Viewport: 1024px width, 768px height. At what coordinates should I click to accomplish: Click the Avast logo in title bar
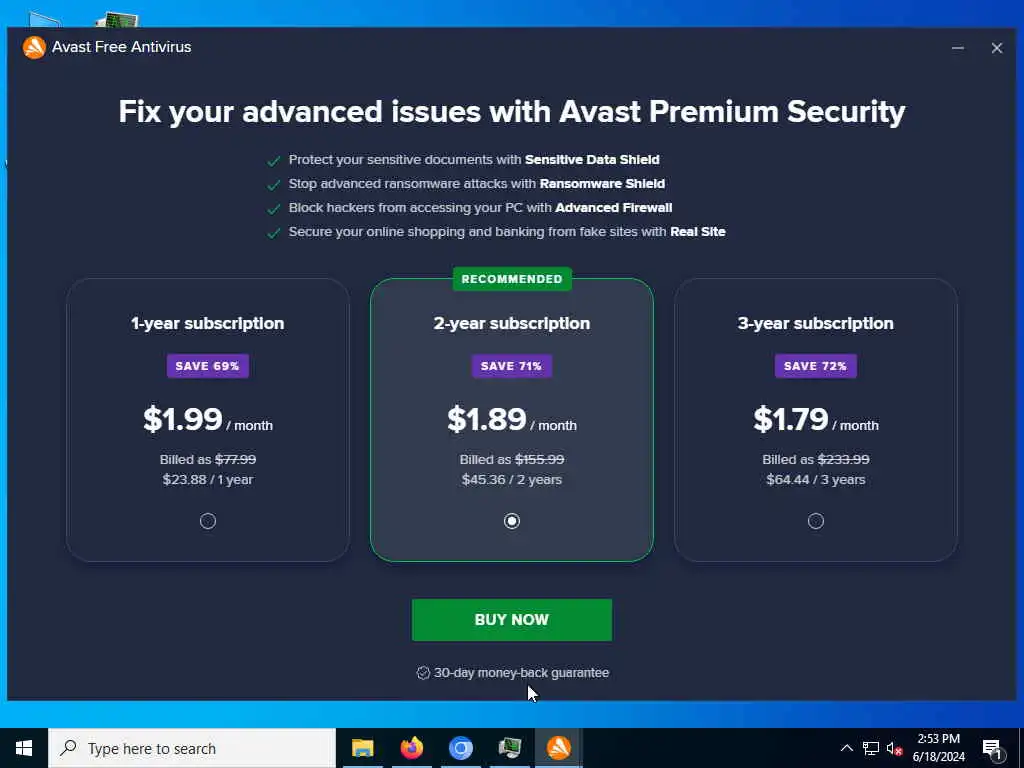[34, 47]
